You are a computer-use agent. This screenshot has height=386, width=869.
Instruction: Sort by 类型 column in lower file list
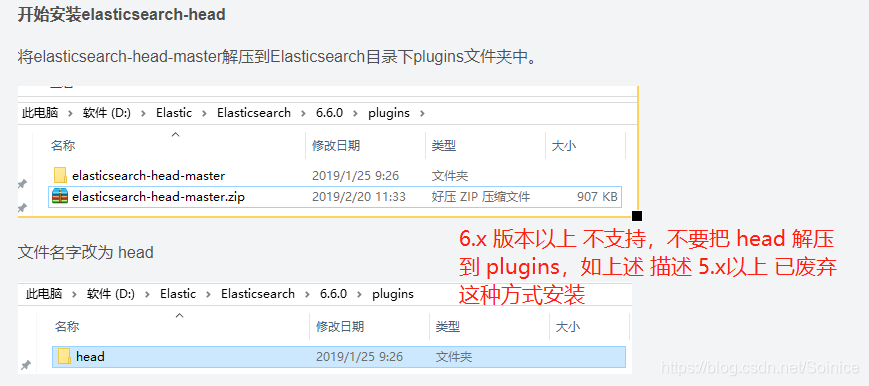point(448,327)
